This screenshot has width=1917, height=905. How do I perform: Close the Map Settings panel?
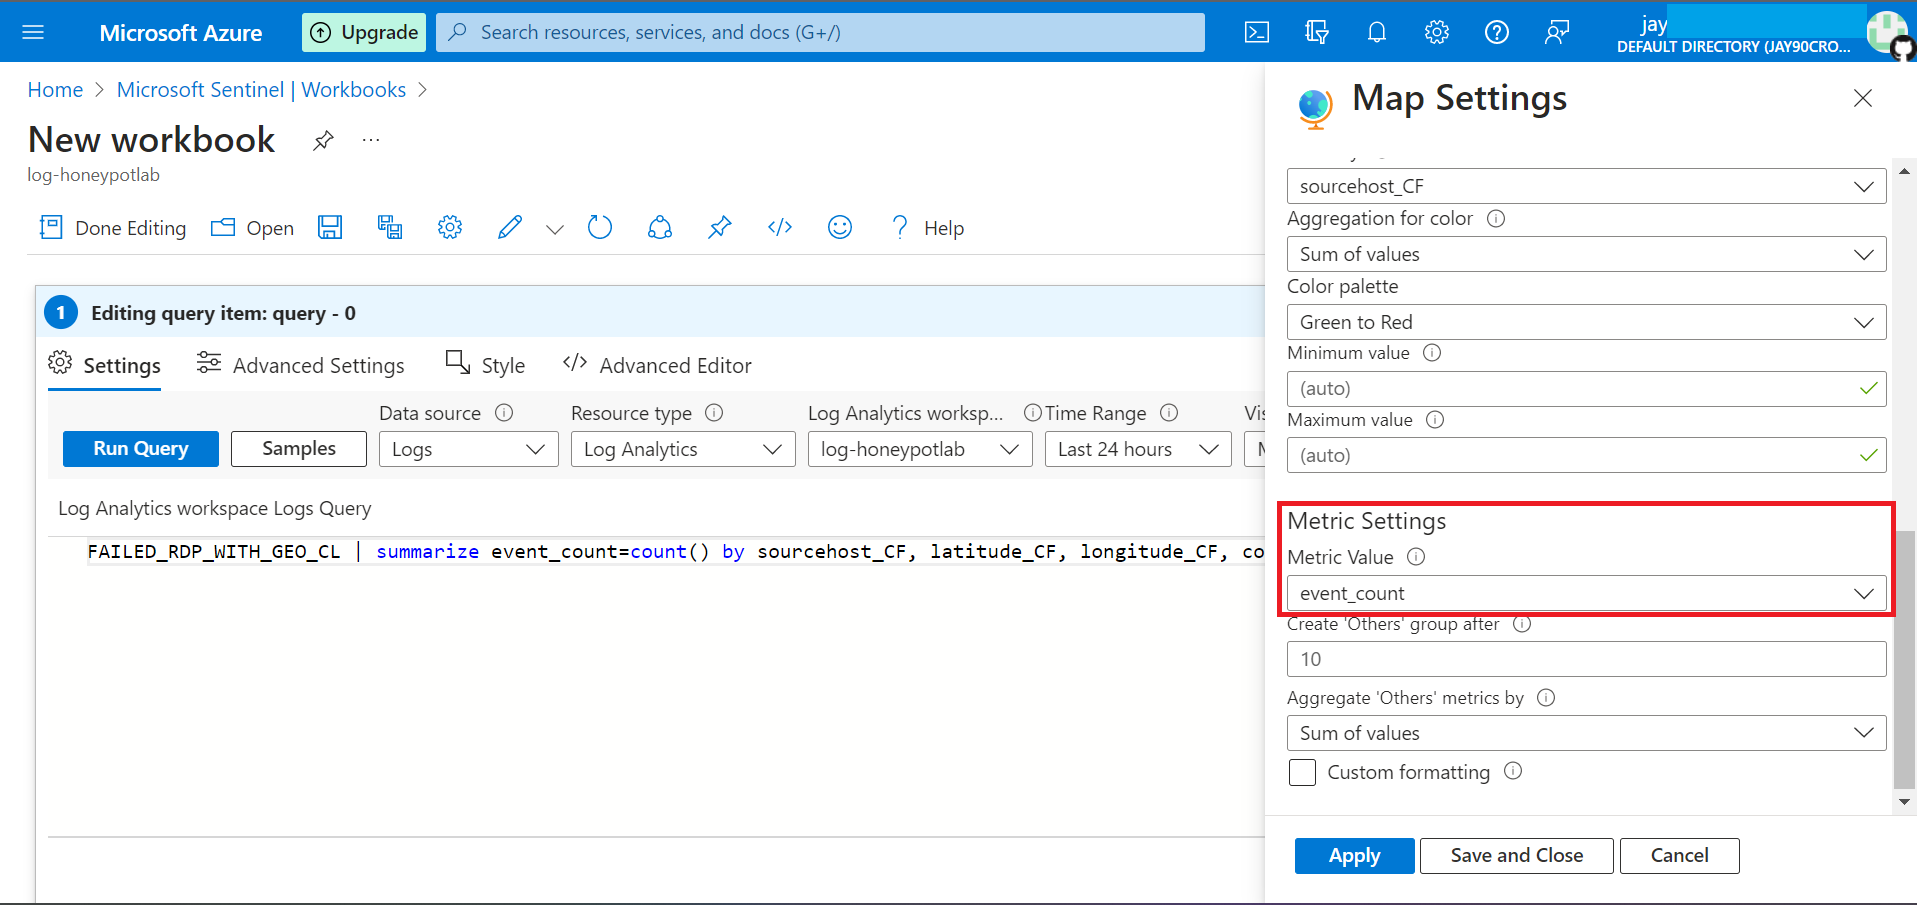click(1863, 98)
